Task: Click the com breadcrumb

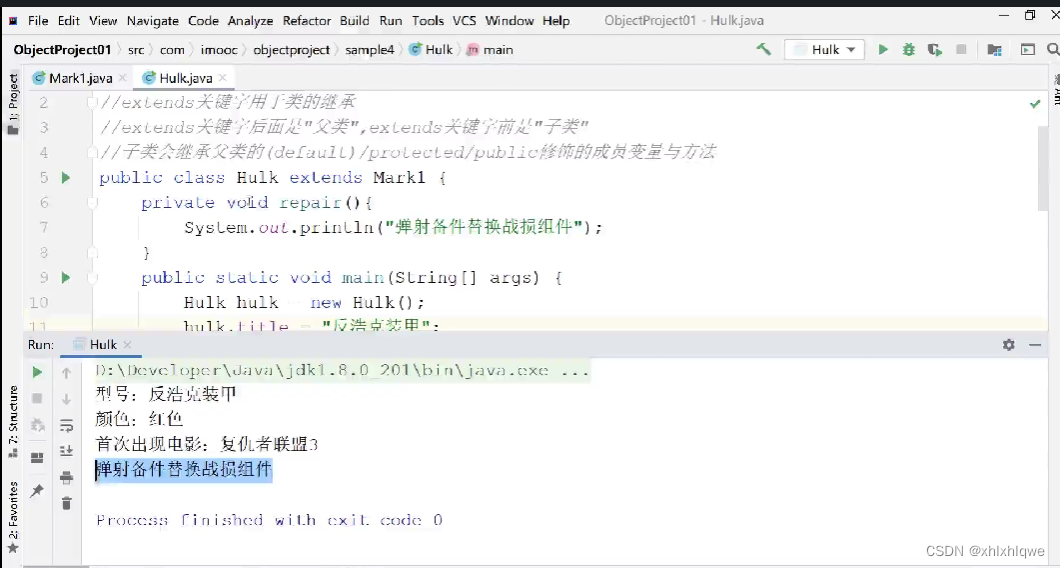Action: click(172, 49)
